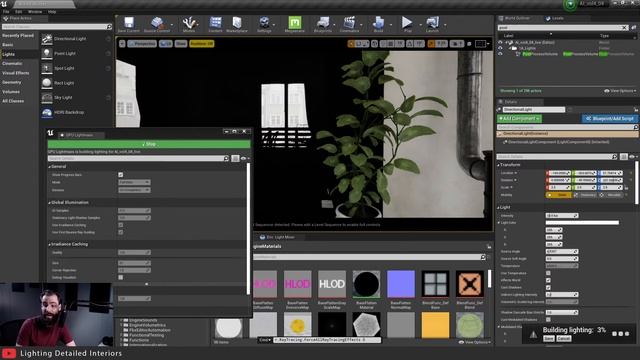640x360 pixels.
Task: Open the Add Component dropdown
Action: click(x=519, y=119)
